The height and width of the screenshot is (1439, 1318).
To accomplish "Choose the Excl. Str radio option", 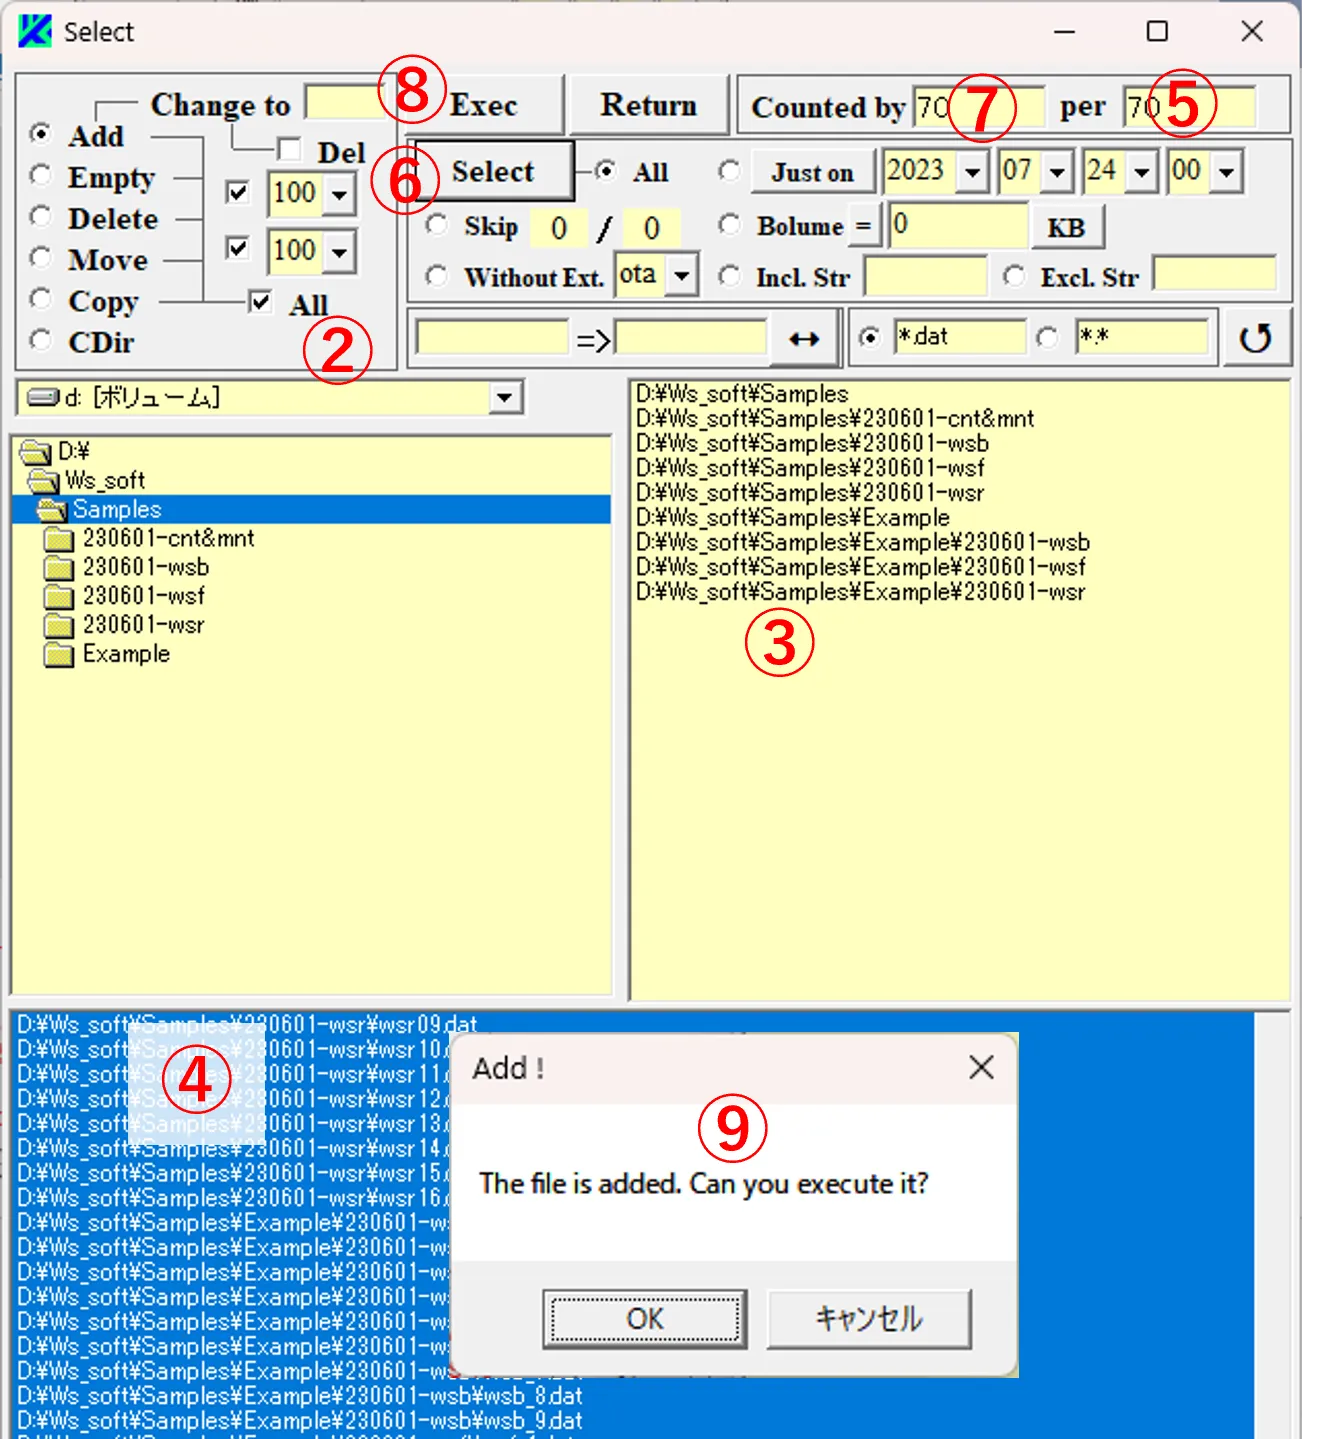I will (1014, 275).
